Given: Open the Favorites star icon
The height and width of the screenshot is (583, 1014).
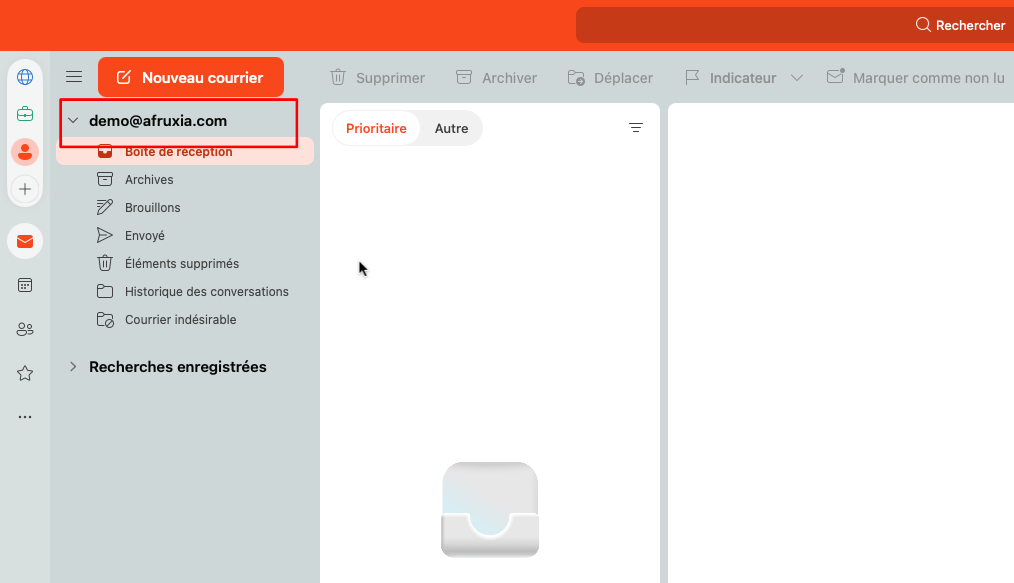Looking at the screenshot, I should coord(25,373).
